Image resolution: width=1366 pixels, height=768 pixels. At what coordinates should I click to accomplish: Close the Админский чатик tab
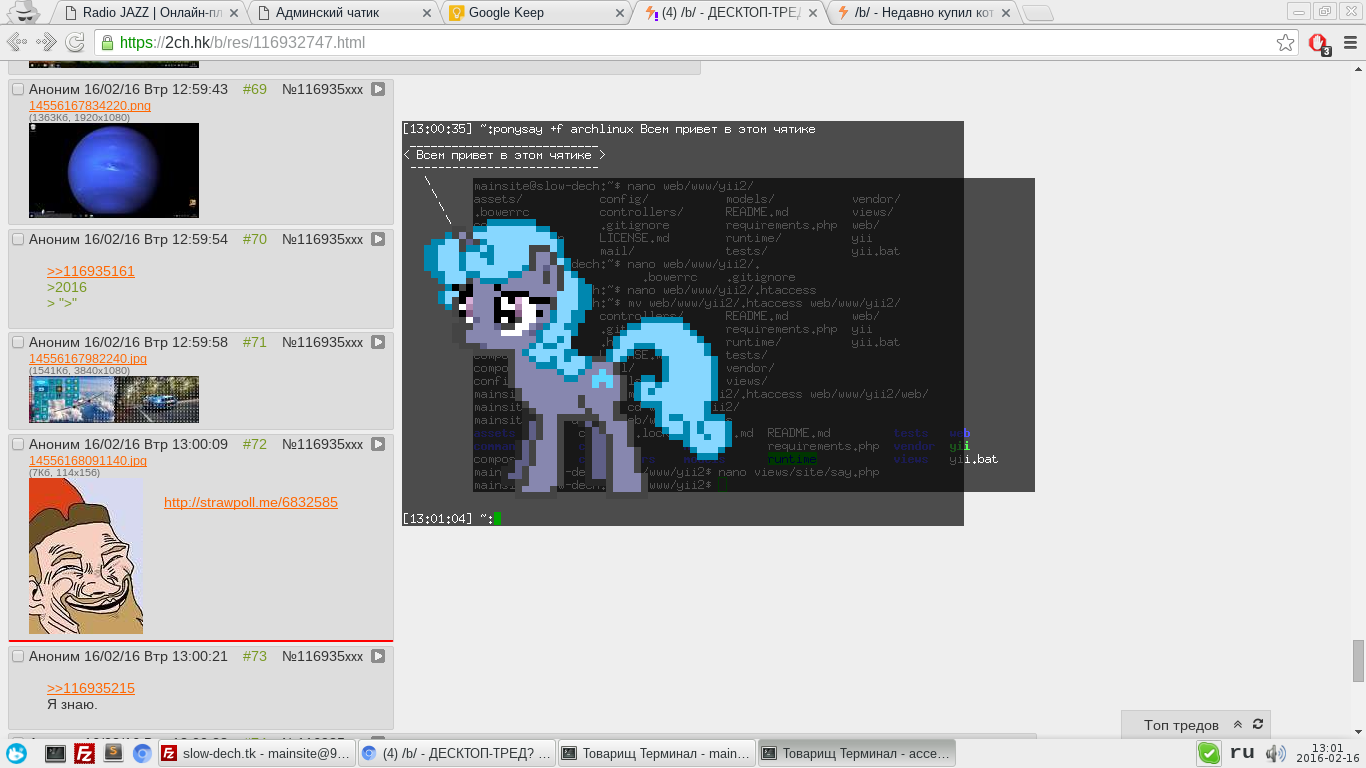click(427, 13)
